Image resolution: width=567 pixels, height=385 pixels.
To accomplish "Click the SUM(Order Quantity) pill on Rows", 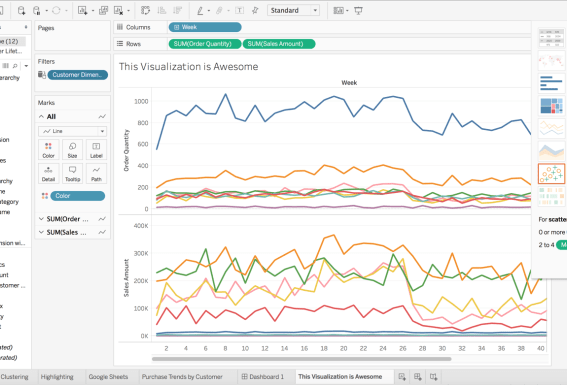I will click(205, 44).
